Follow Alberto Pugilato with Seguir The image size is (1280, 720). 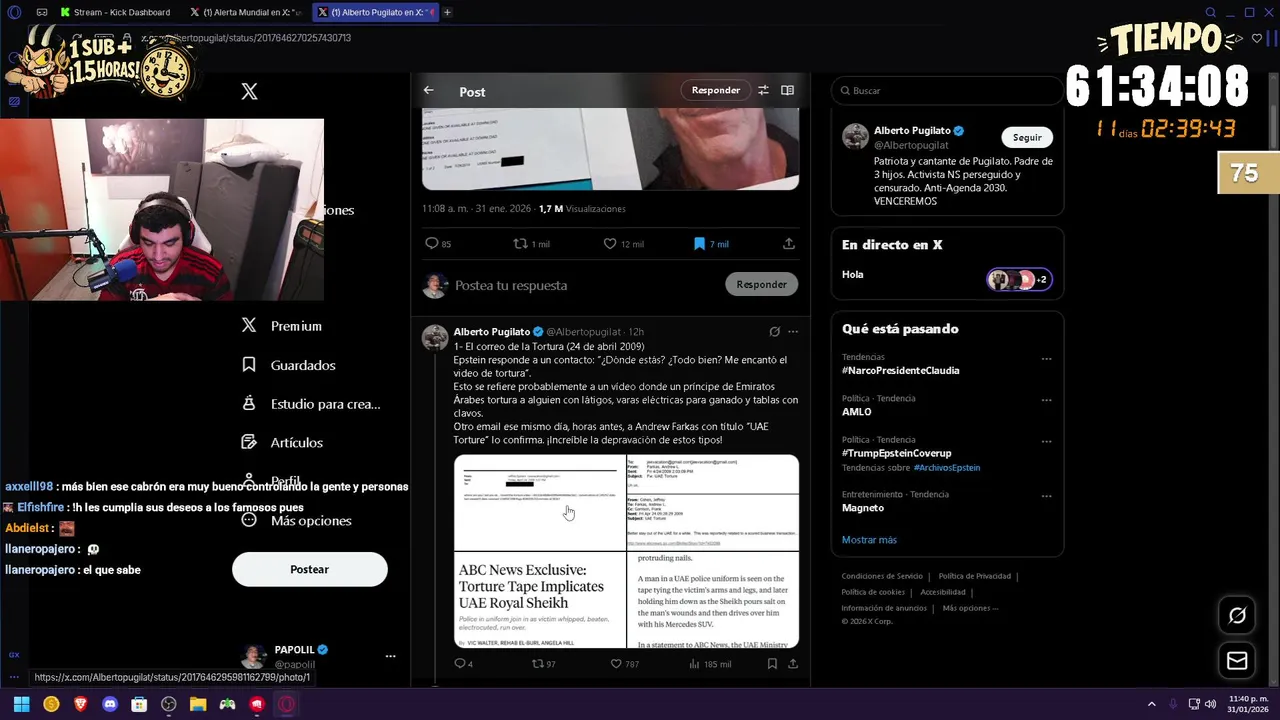(x=1027, y=137)
